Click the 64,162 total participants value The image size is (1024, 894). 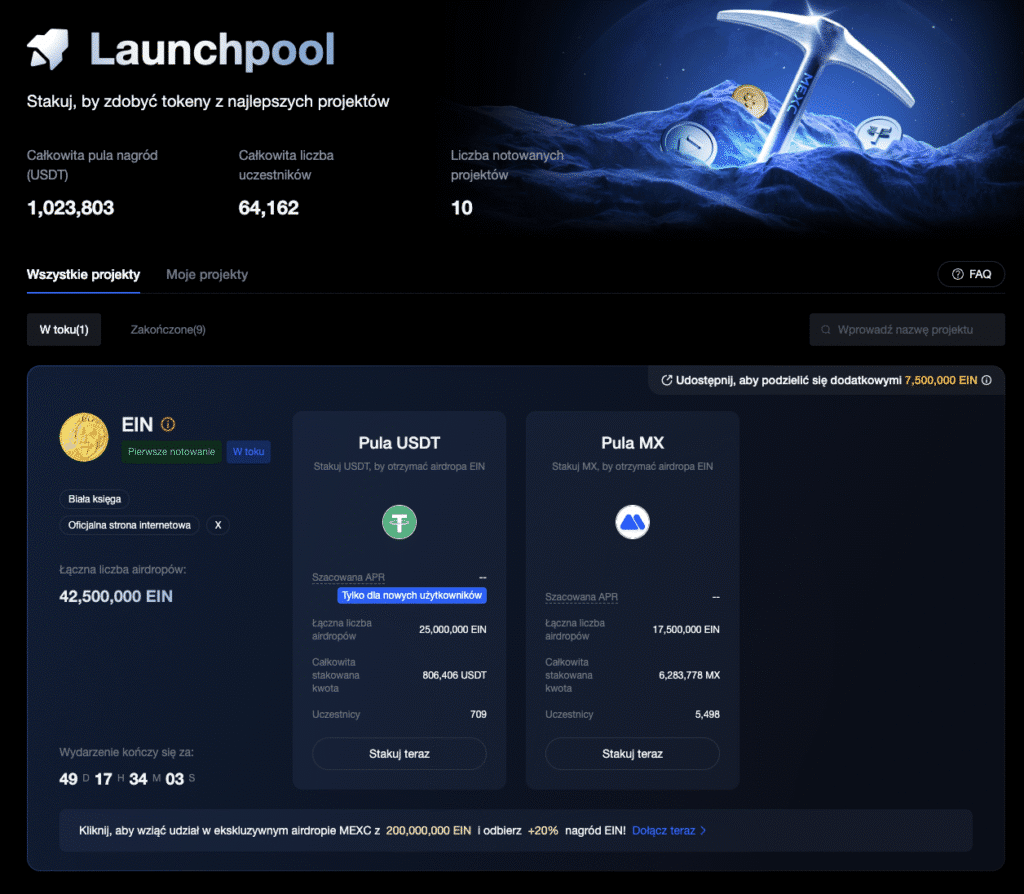268,208
